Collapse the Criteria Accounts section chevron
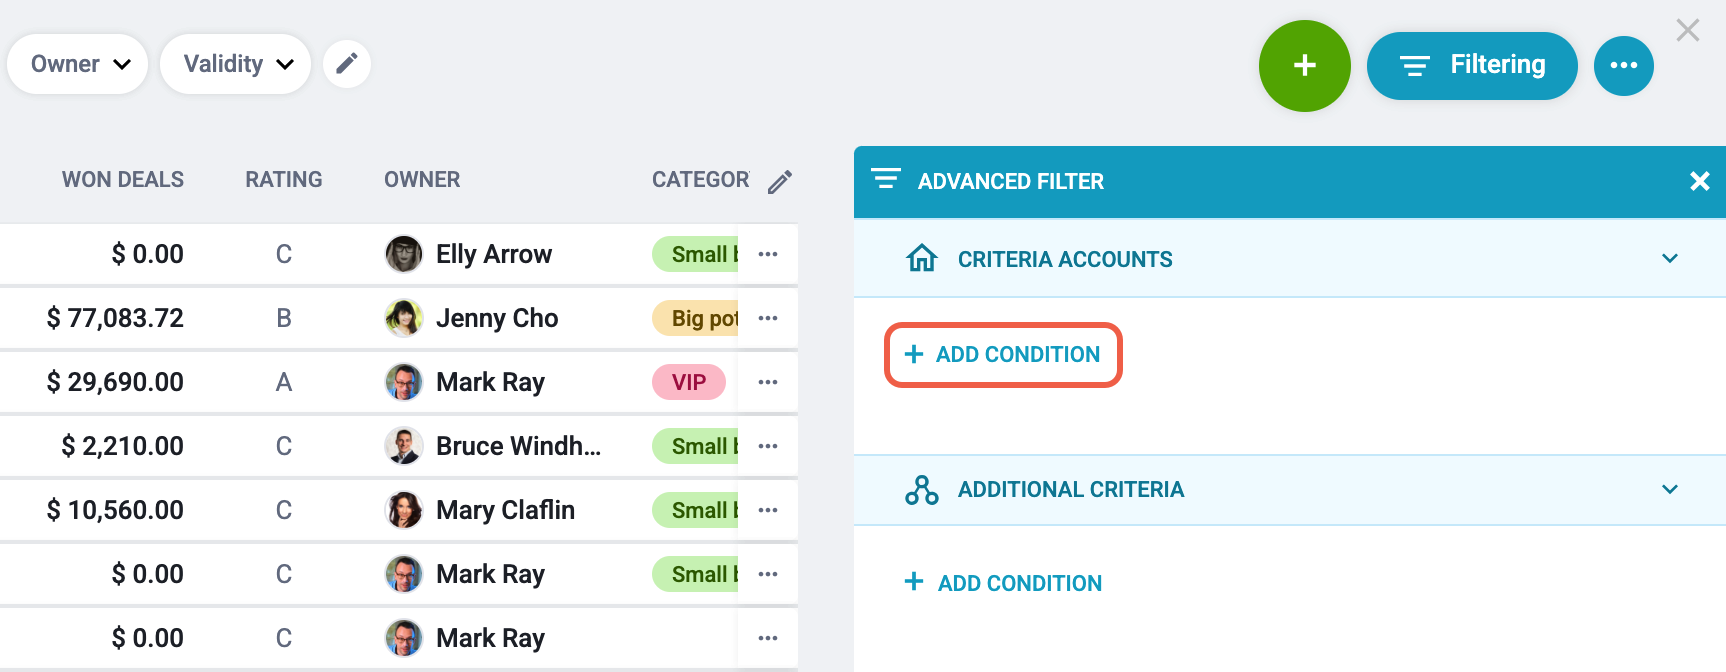The height and width of the screenshot is (672, 1726). [x=1669, y=258]
